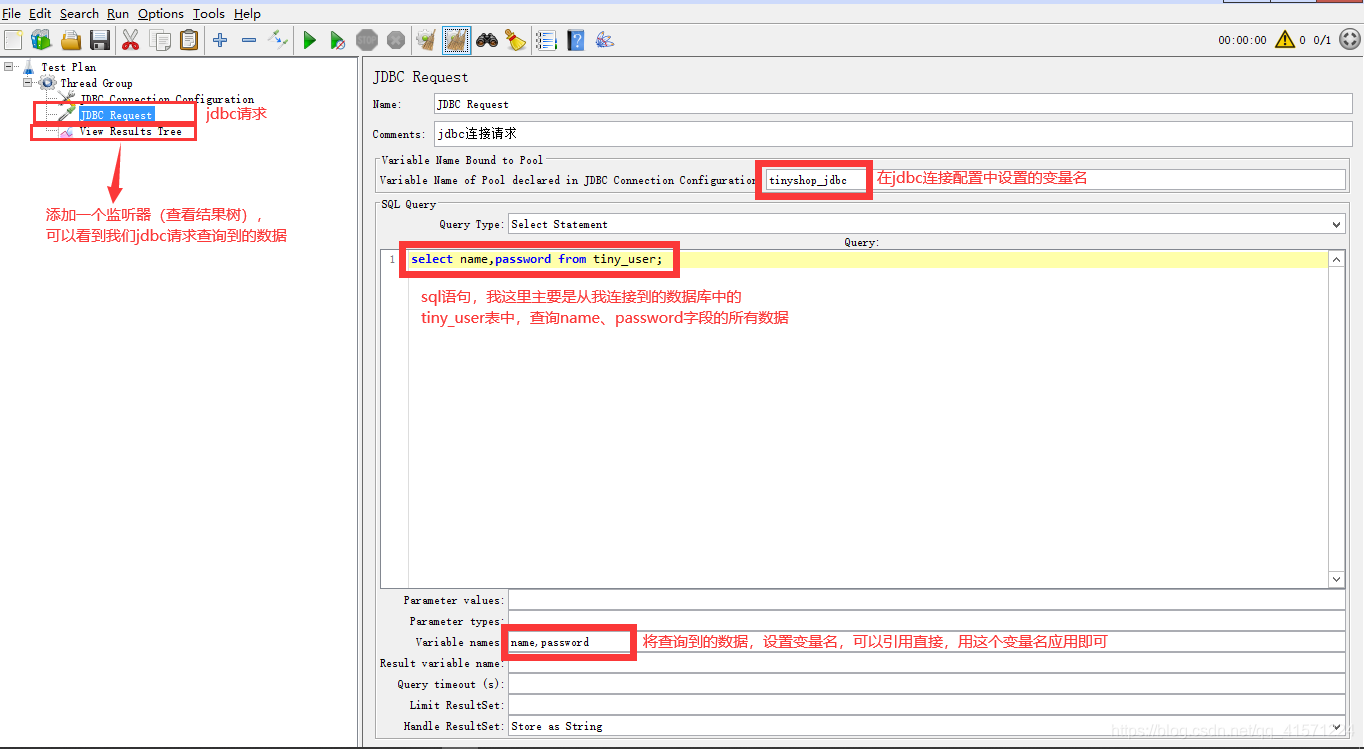The height and width of the screenshot is (749, 1364).
Task: Click the Query timeout field
Action: coord(926,684)
